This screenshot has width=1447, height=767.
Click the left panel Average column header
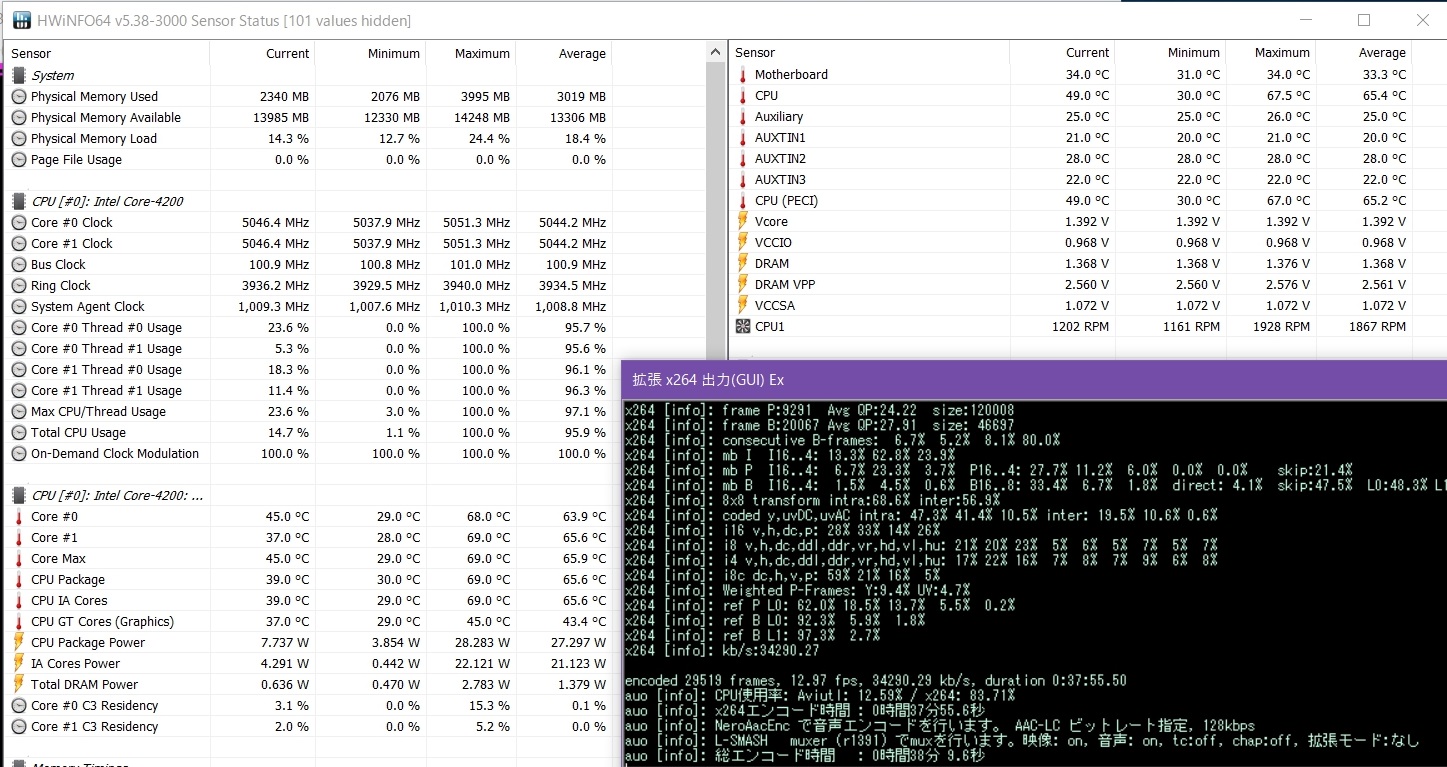(564, 54)
